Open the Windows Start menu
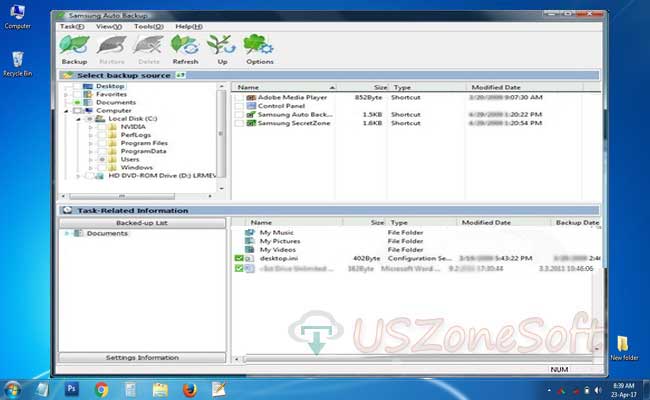 (12, 390)
